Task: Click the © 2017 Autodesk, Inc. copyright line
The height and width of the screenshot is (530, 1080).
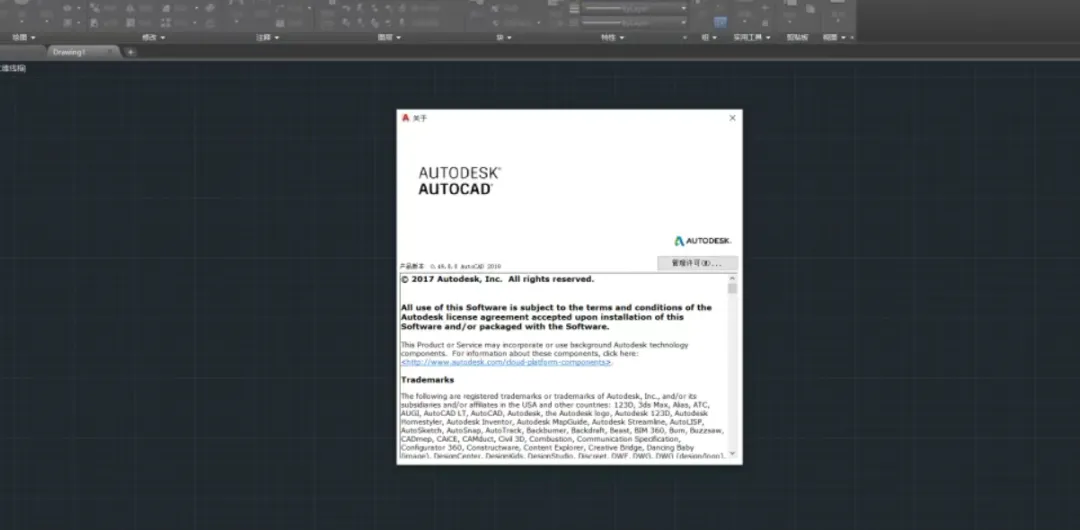Action: pyautogui.click(x=497, y=279)
